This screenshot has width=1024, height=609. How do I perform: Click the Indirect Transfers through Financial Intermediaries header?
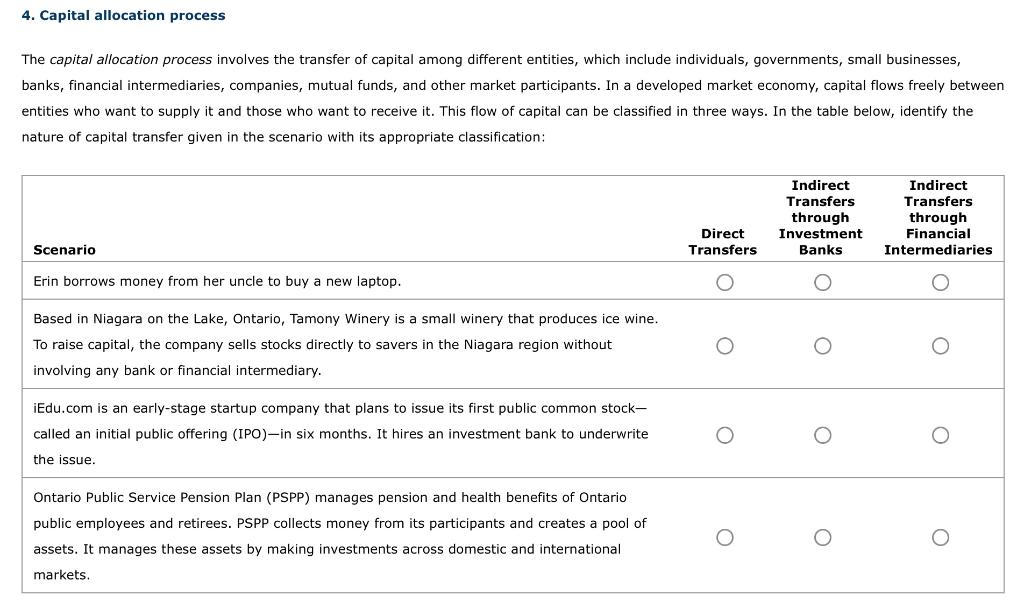point(938,217)
